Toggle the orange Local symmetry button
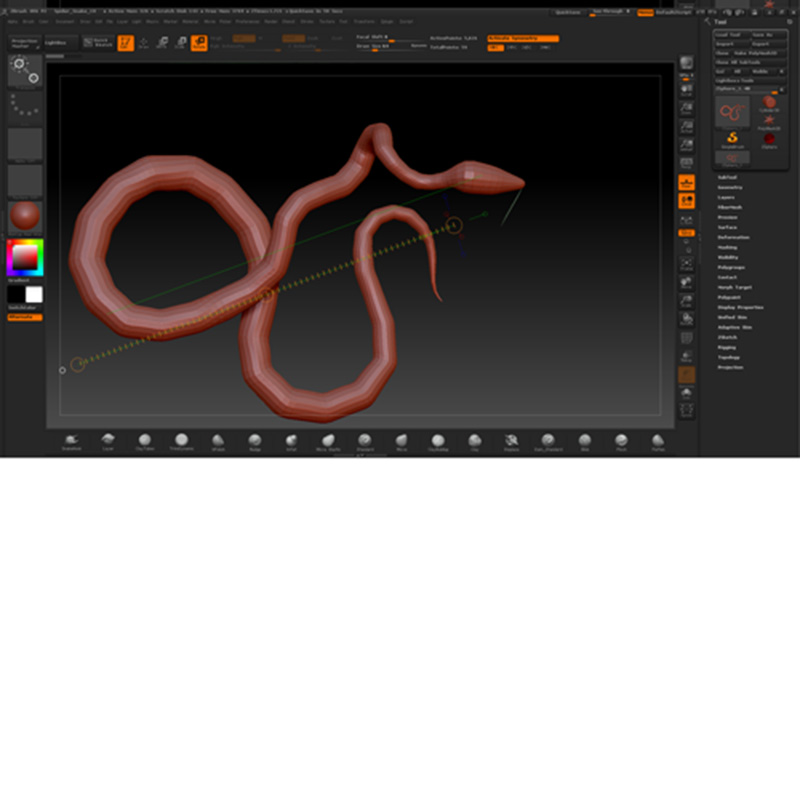 (x=686, y=201)
